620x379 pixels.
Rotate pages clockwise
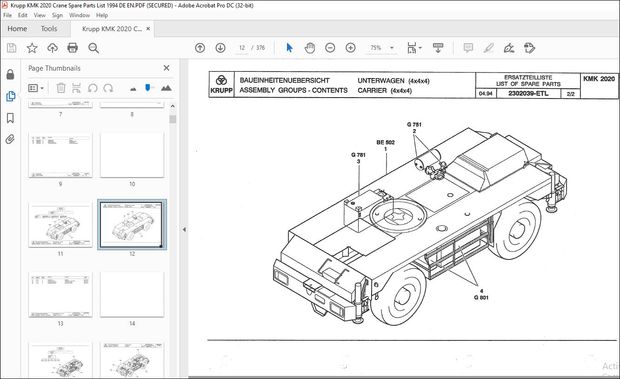coord(108,88)
